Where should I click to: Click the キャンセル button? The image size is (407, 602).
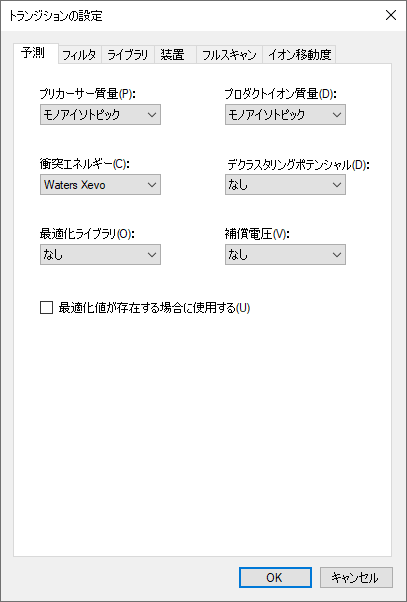356,577
